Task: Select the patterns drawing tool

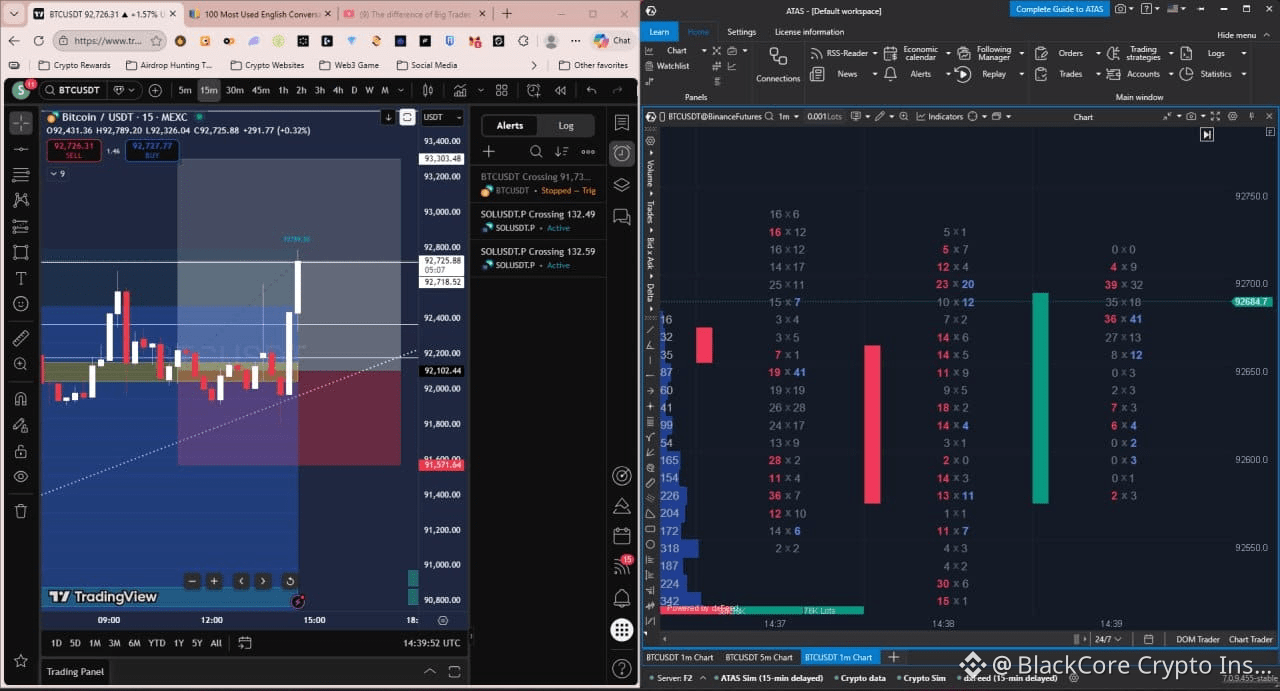Action: click(21, 201)
